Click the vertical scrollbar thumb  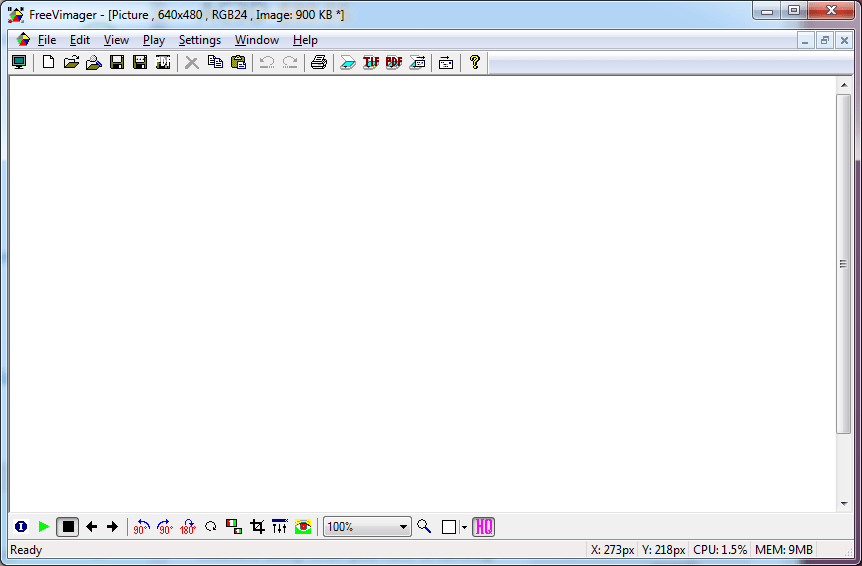844,264
